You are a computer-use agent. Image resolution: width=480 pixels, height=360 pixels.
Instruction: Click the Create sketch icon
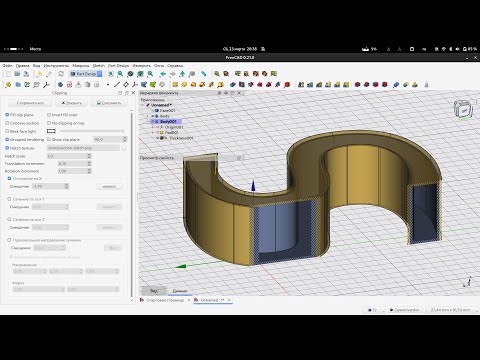tap(69, 85)
